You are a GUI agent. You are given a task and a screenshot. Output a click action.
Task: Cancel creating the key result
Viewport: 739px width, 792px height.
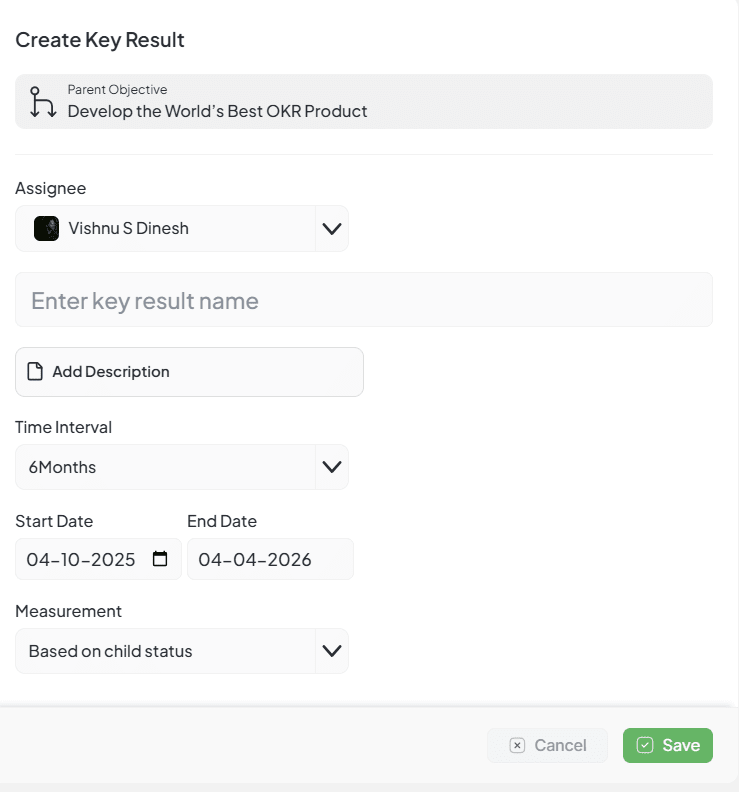tap(547, 745)
